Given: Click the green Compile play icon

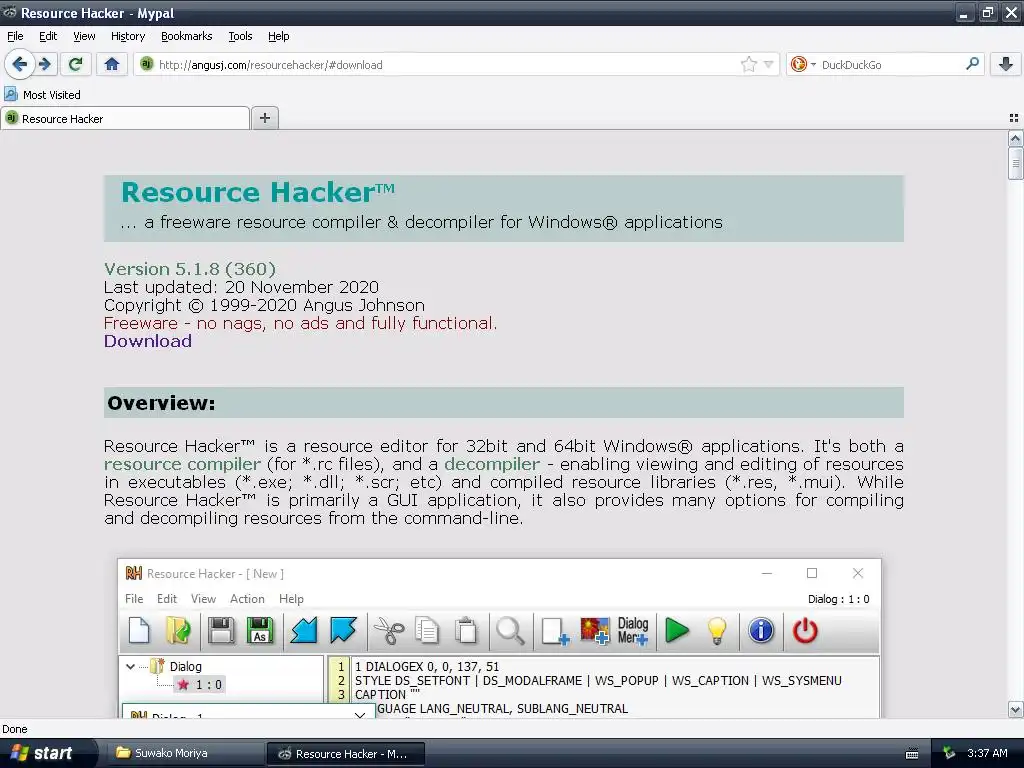Looking at the screenshot, I should [x=677, y=631].
